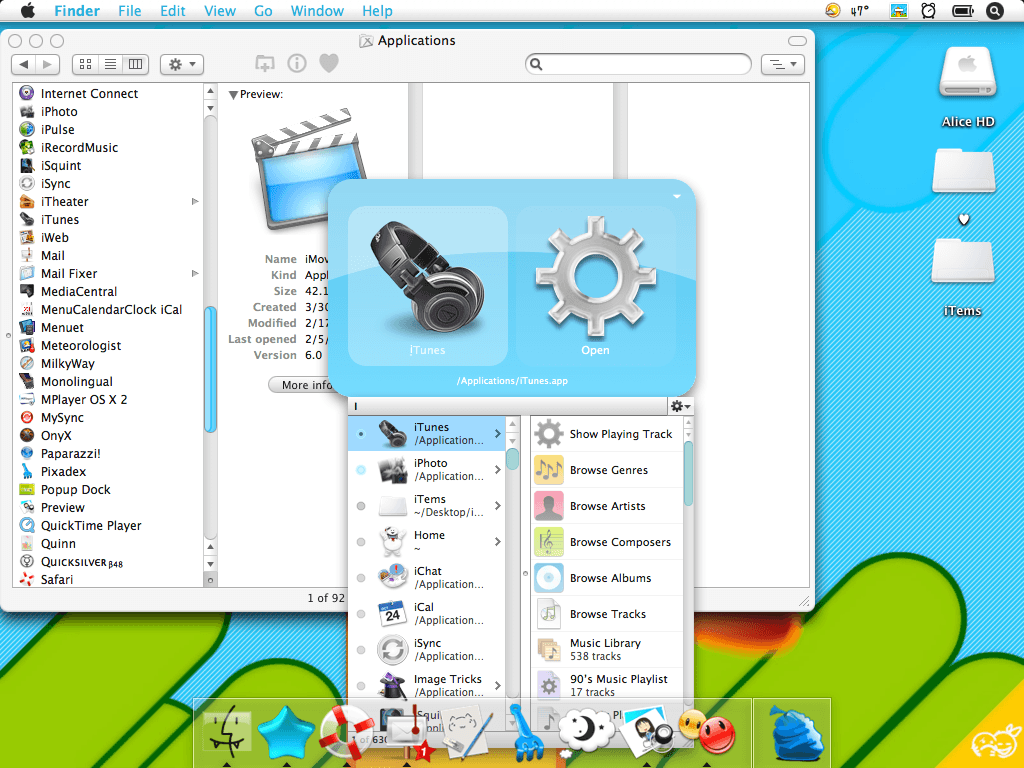Switch Finder to column view

pos(136,64)
